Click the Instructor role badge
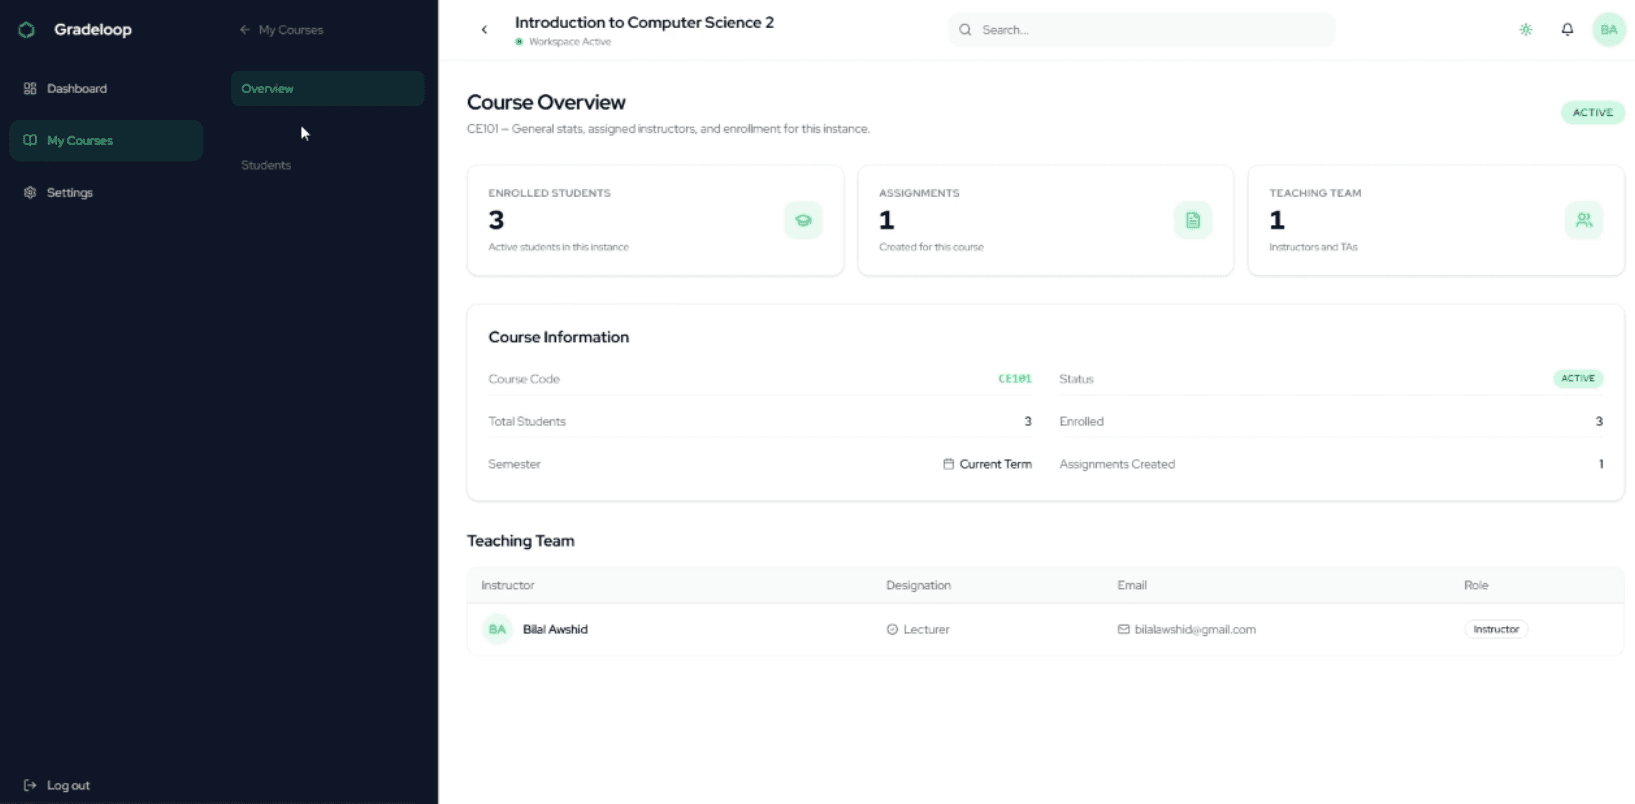Screen dimensions: 1635x804 click(1496, 630)
